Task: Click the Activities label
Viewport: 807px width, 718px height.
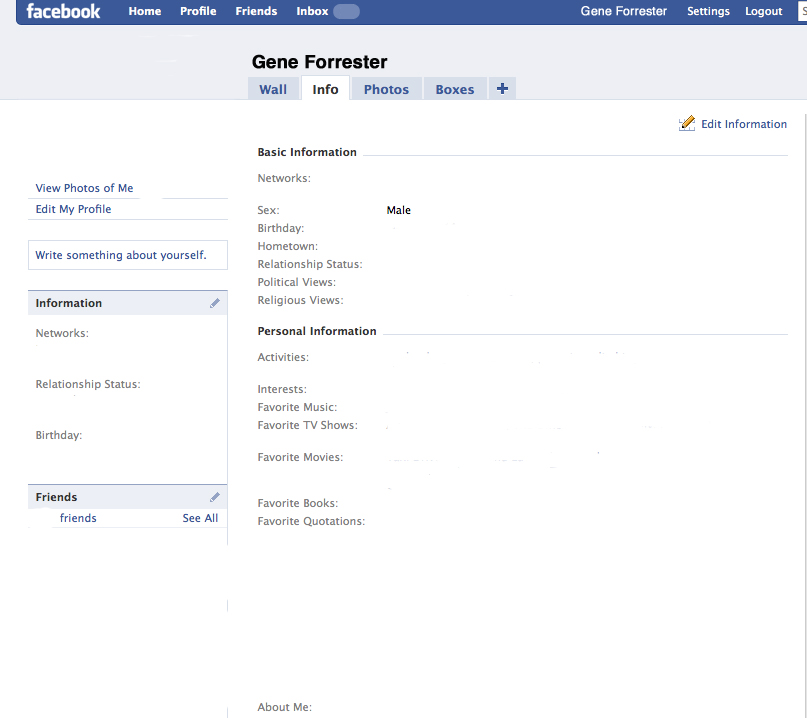Action: pyautogui.click(x=283, y=357)
